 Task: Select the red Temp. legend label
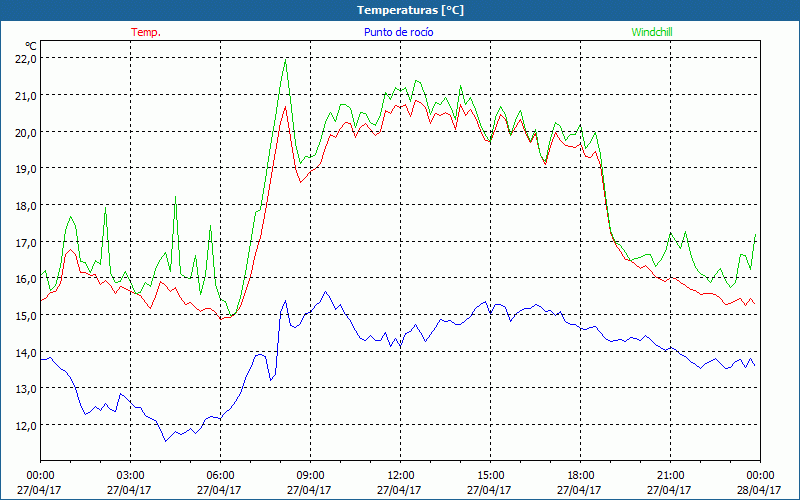[146, 32]
